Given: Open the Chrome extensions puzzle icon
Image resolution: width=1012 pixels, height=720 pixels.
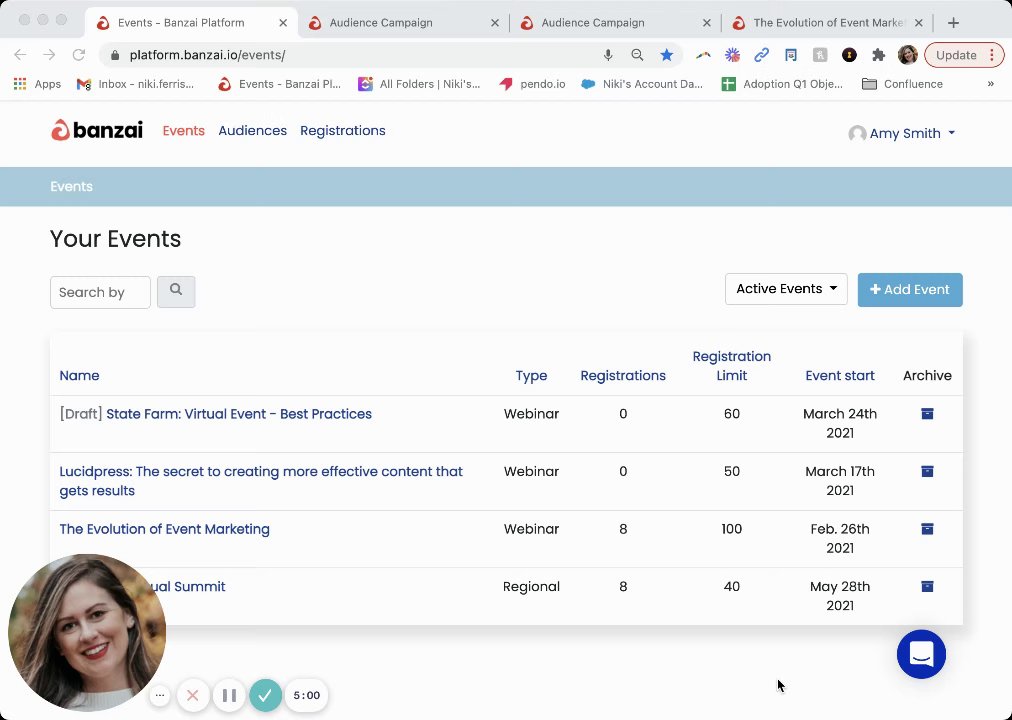Looking at the screenshot, I should click(878, 55).
